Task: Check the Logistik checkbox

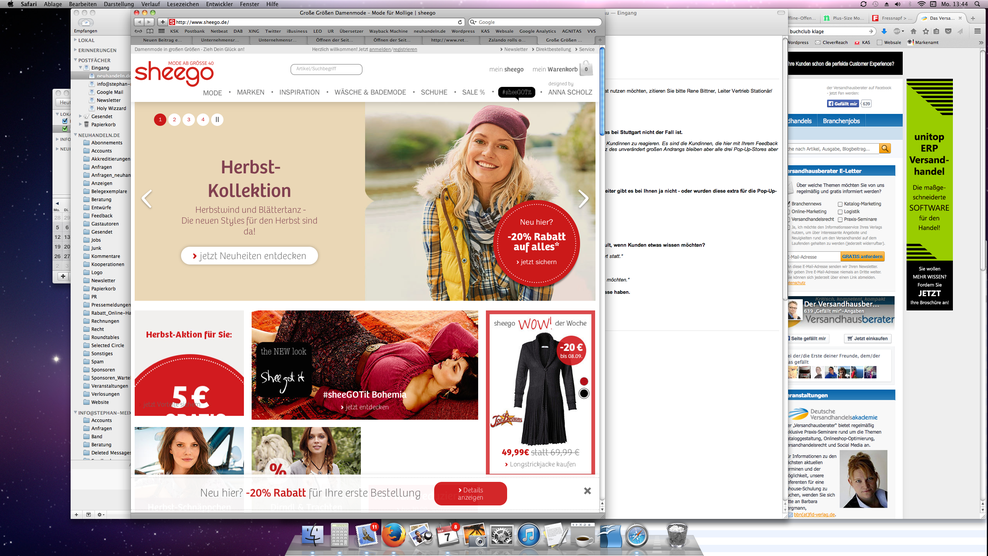Action: 840,212
